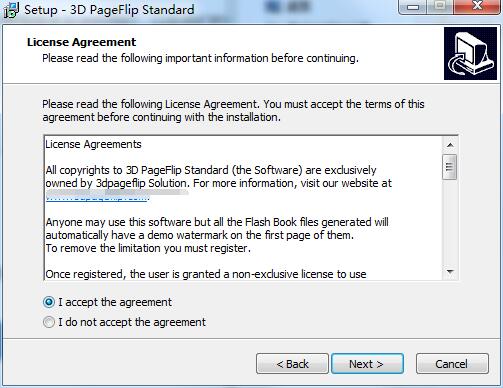Click the installer computer logo image
Image resolution: width=503 pixels, height=388 pixels.
tap(470, 53)
